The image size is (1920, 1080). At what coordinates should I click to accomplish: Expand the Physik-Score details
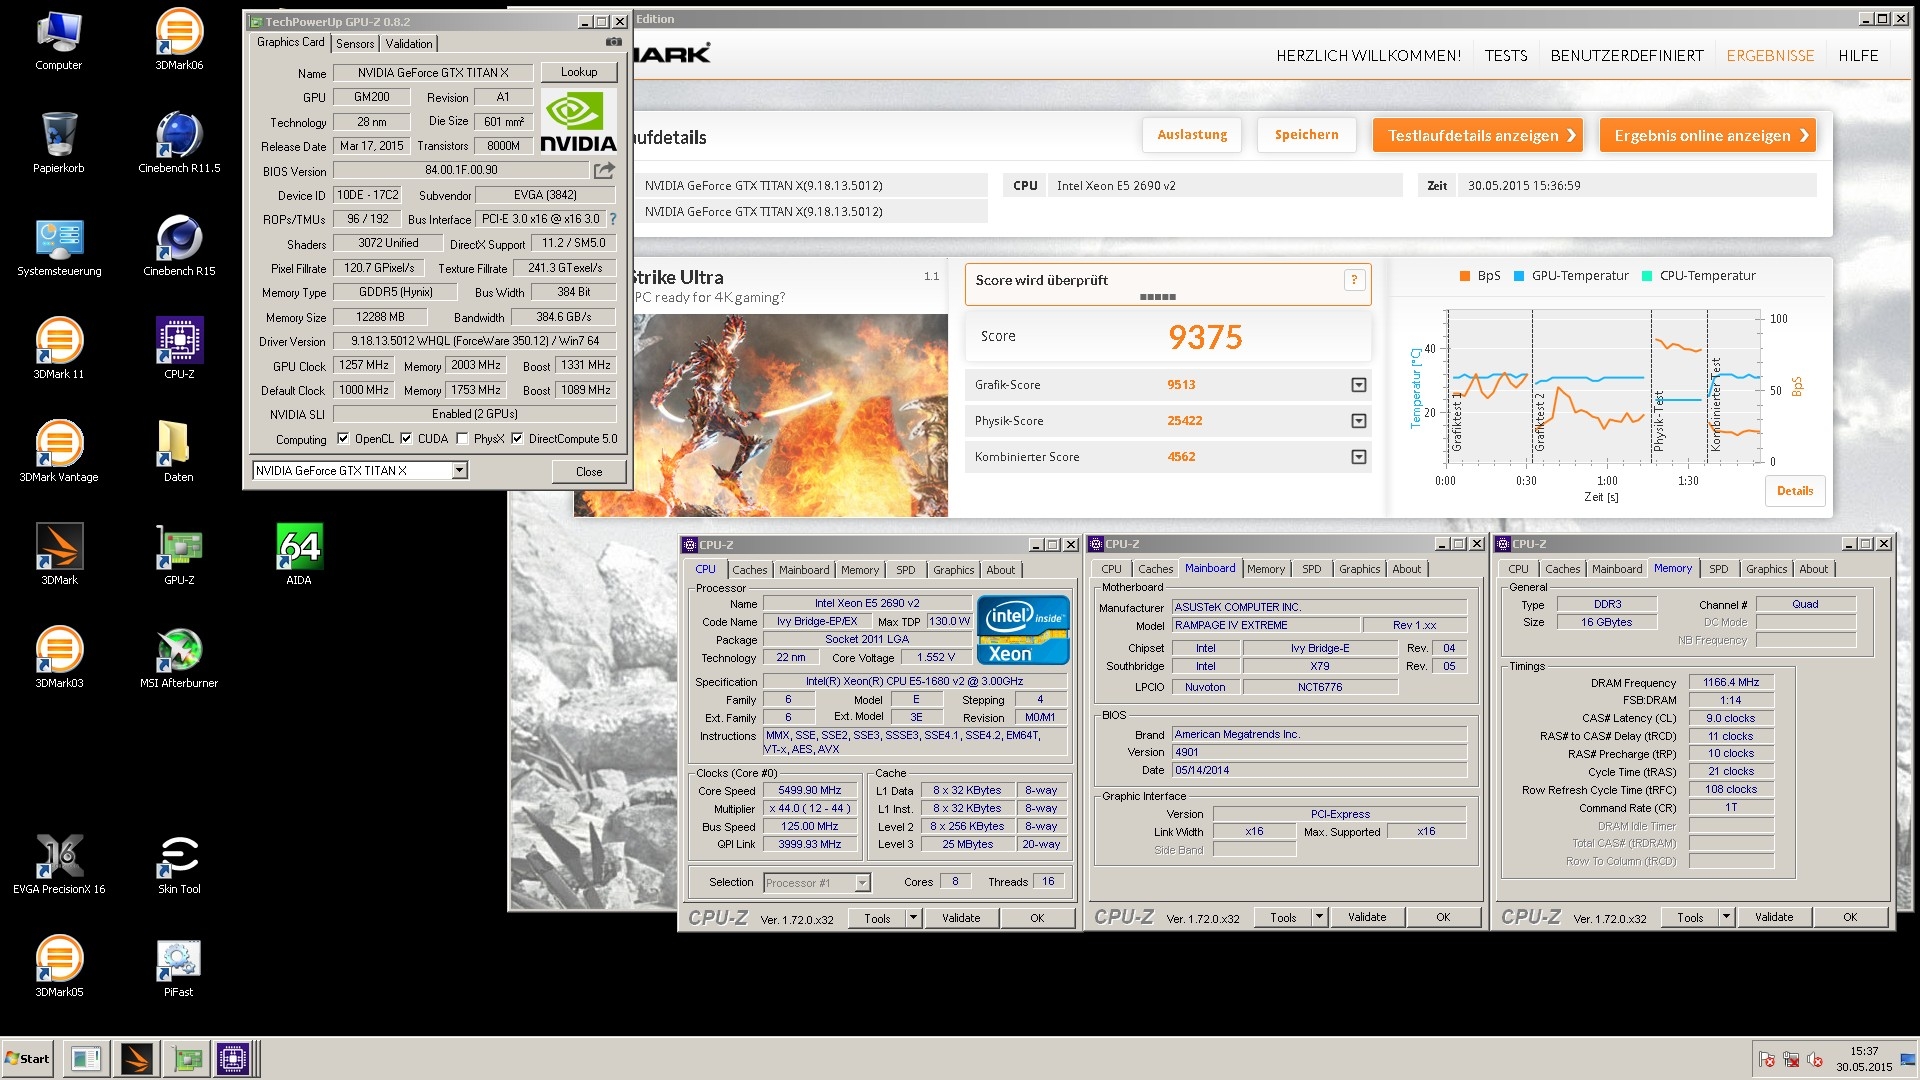tap(1358, 421)
